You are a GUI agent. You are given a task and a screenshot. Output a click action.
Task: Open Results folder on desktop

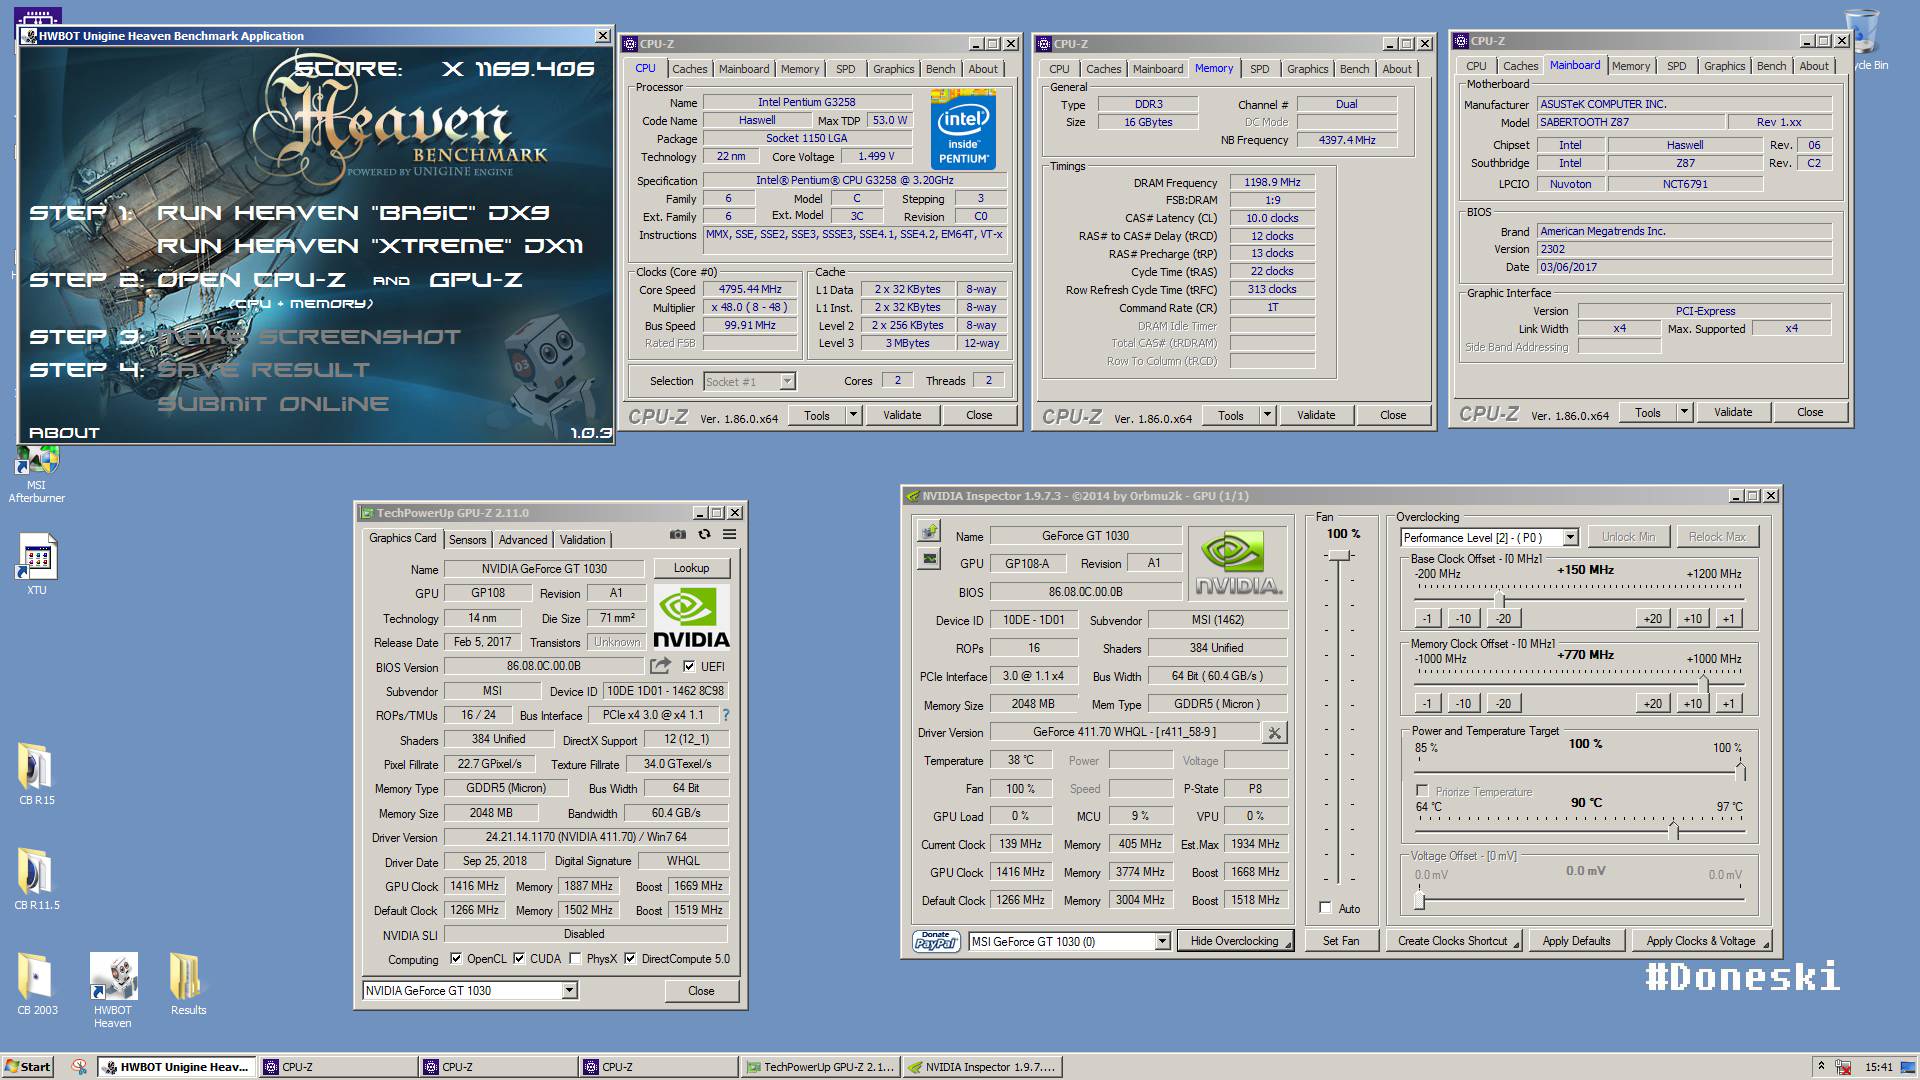(x=188, y=984)
